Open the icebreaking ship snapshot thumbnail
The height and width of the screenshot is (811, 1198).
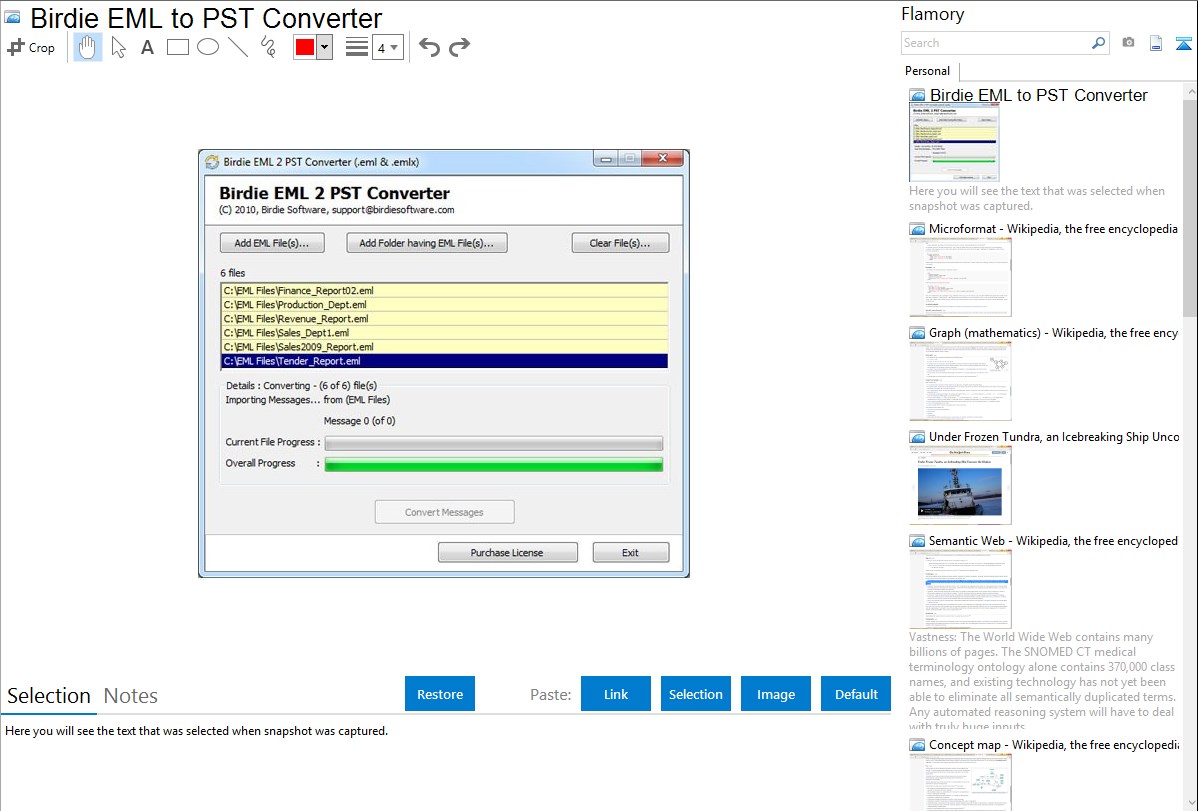point(960,485)
